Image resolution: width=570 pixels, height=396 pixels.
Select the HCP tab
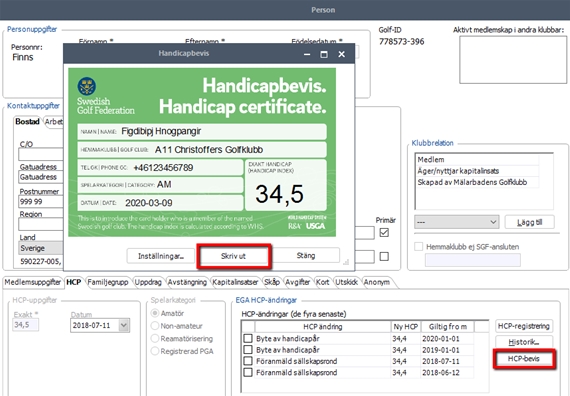[x=74, y=282]
